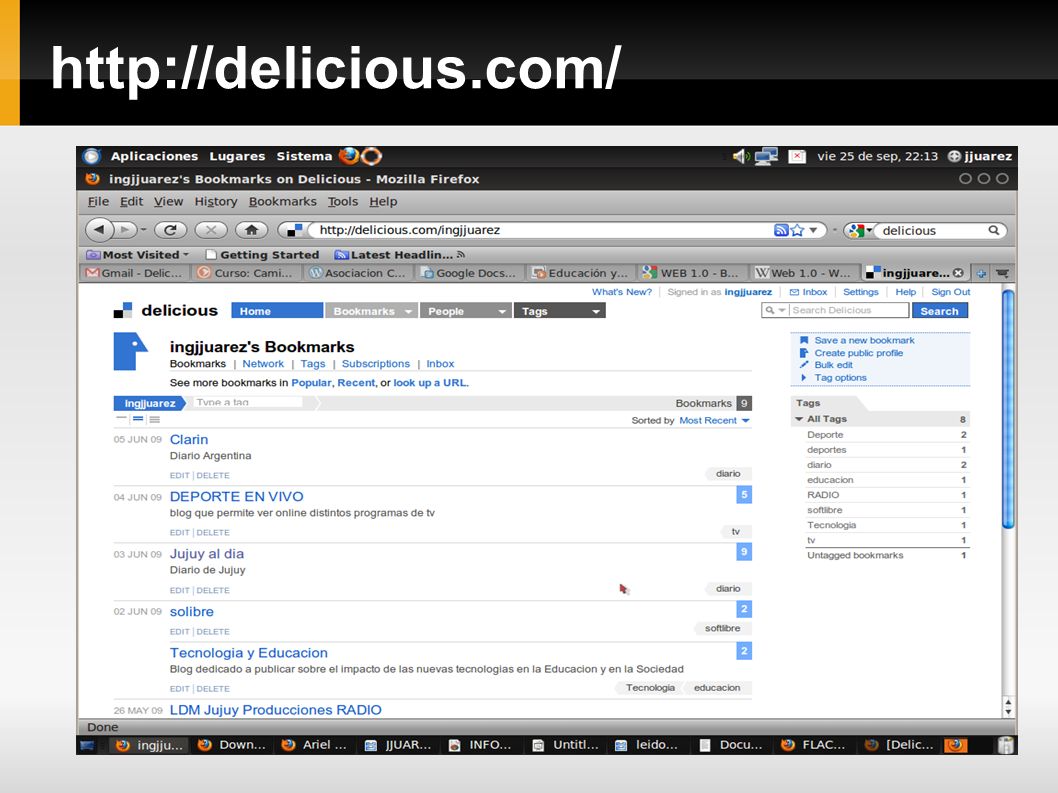Click the Type a tag input field
1058x793 pixels.
pyautogui.click(x=247, y=402)
